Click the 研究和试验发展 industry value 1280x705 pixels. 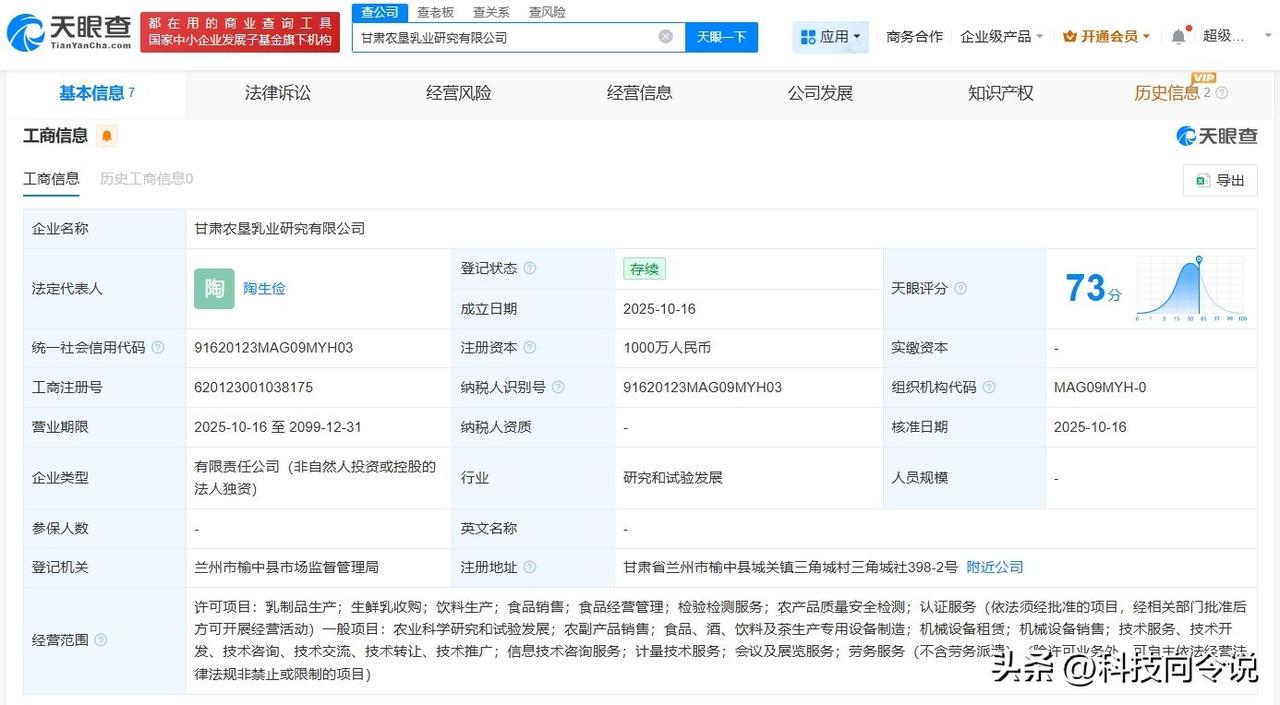(672, 478)
